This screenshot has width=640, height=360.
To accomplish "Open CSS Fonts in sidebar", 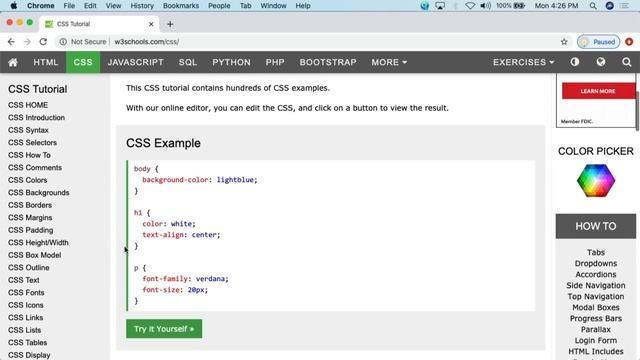I will point(26,293).
